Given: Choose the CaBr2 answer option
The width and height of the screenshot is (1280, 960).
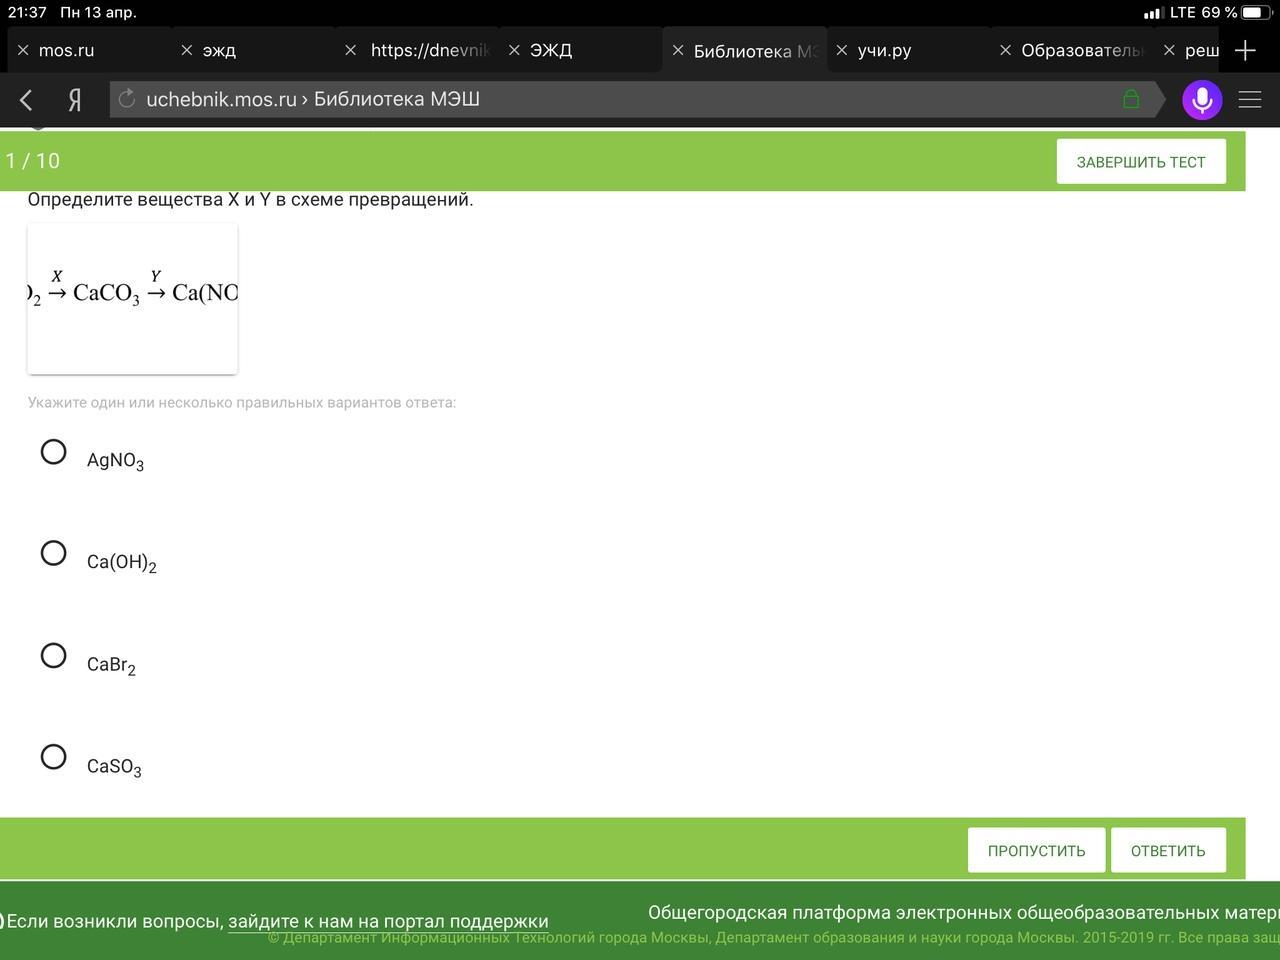Looking at the screenshot, I should click(54, 655).
